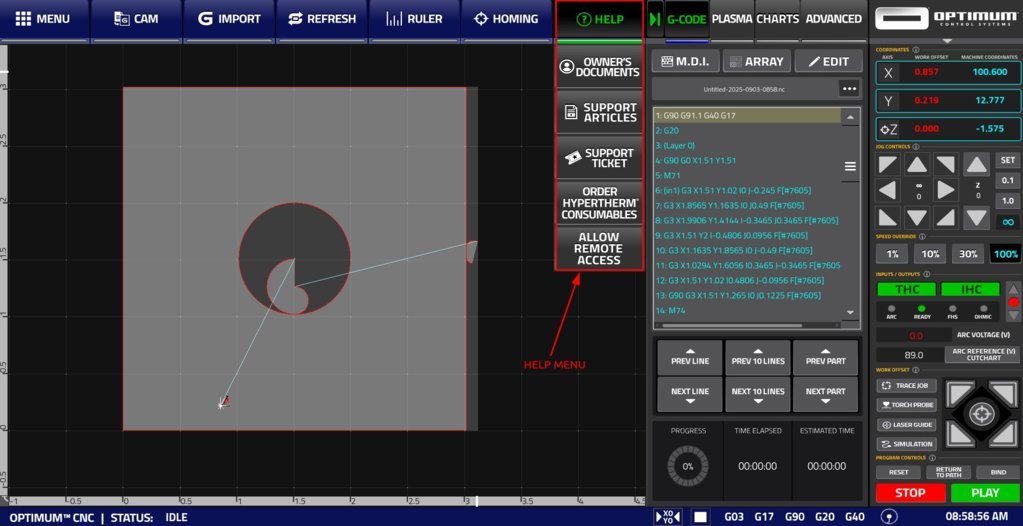Viewport: 1023px width, 526px height.
Task: Start the Homing routine
Action: click(506, 19)
